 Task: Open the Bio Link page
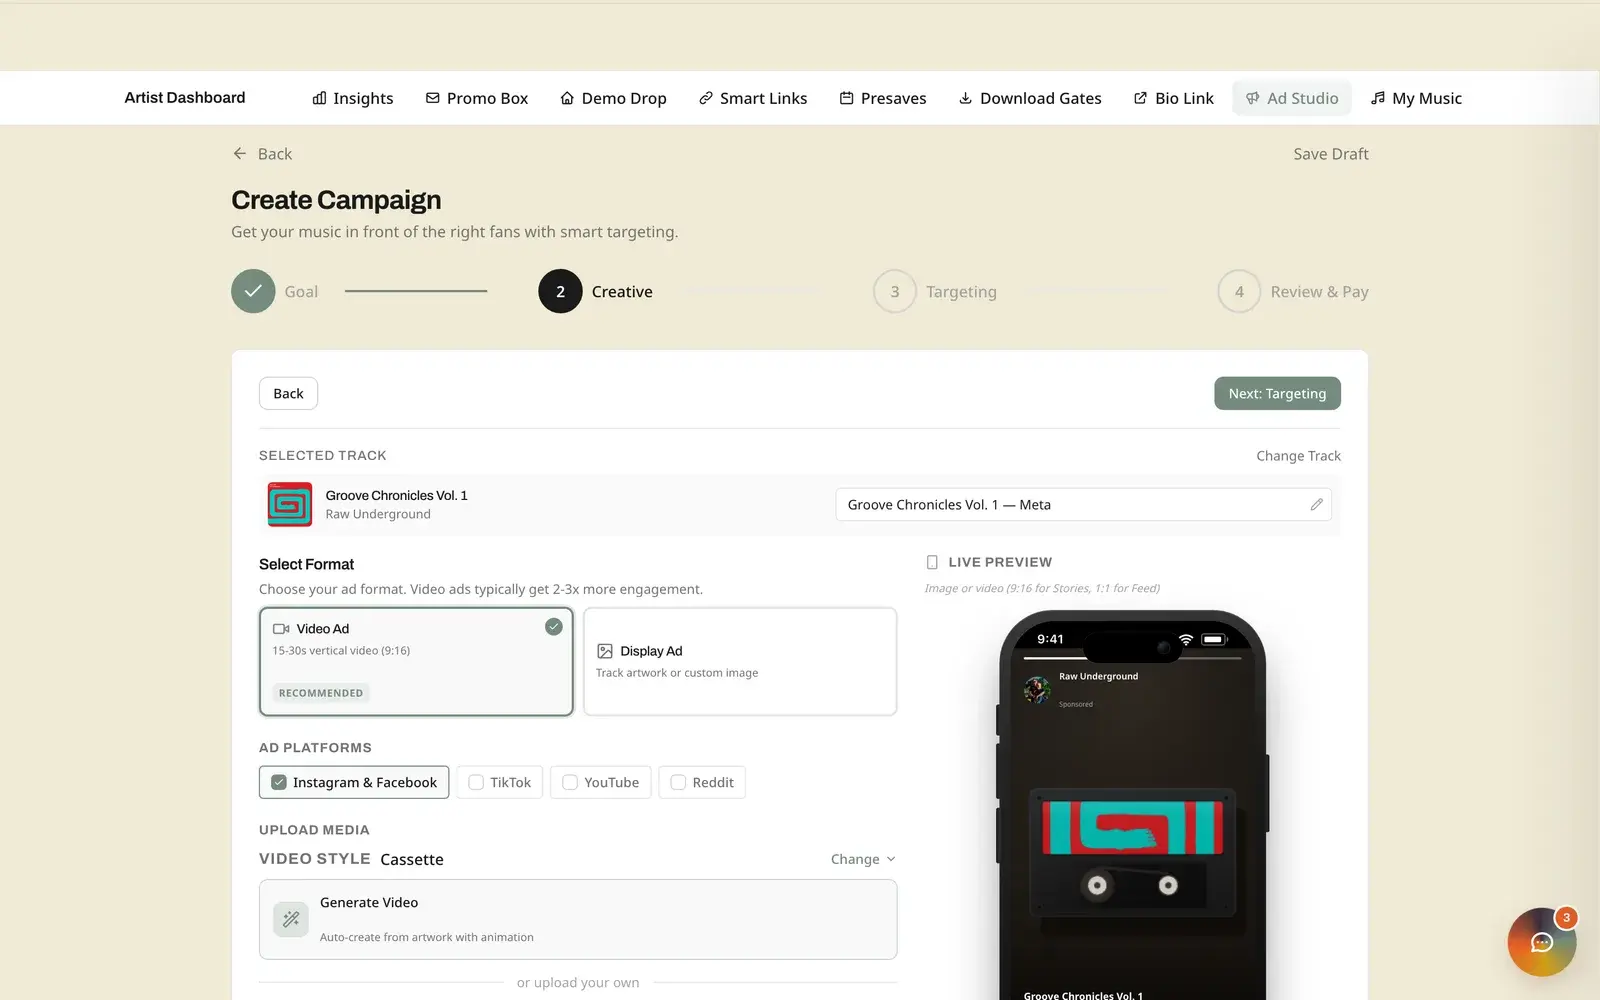1174,98
